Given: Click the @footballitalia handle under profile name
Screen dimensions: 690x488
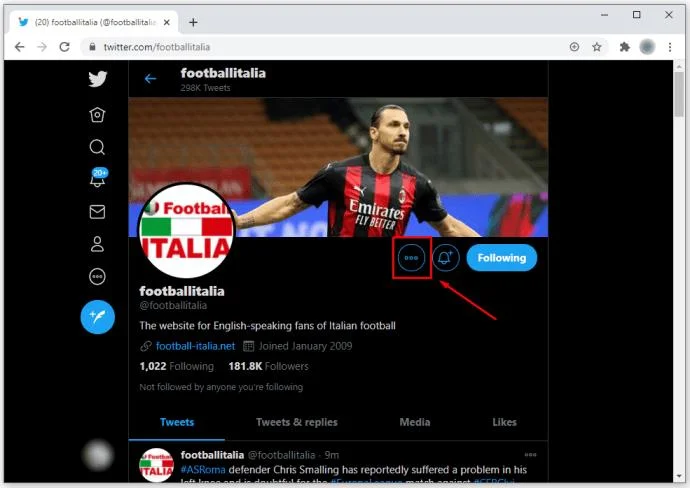Looking at the screenshot, I should [x=173, y=305].
